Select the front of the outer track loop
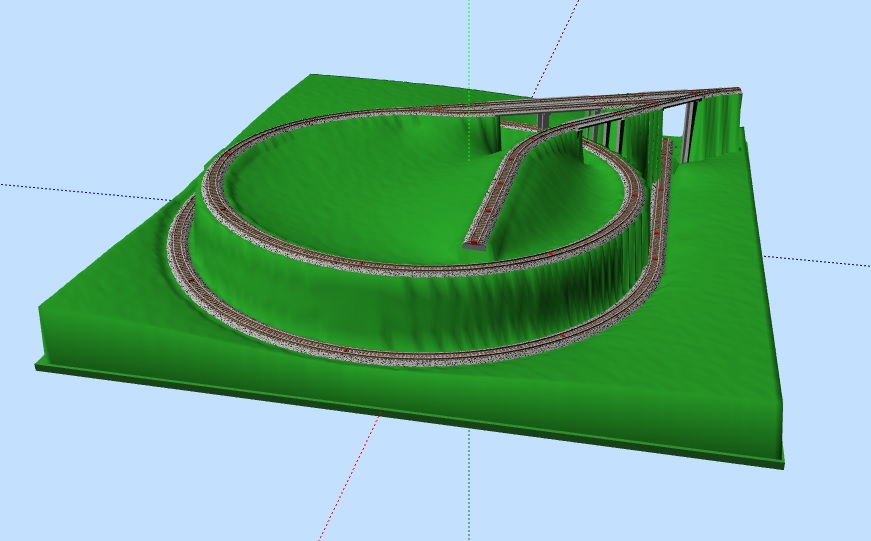The height and width of the screenshot is (541, 871). pos(400,354)
